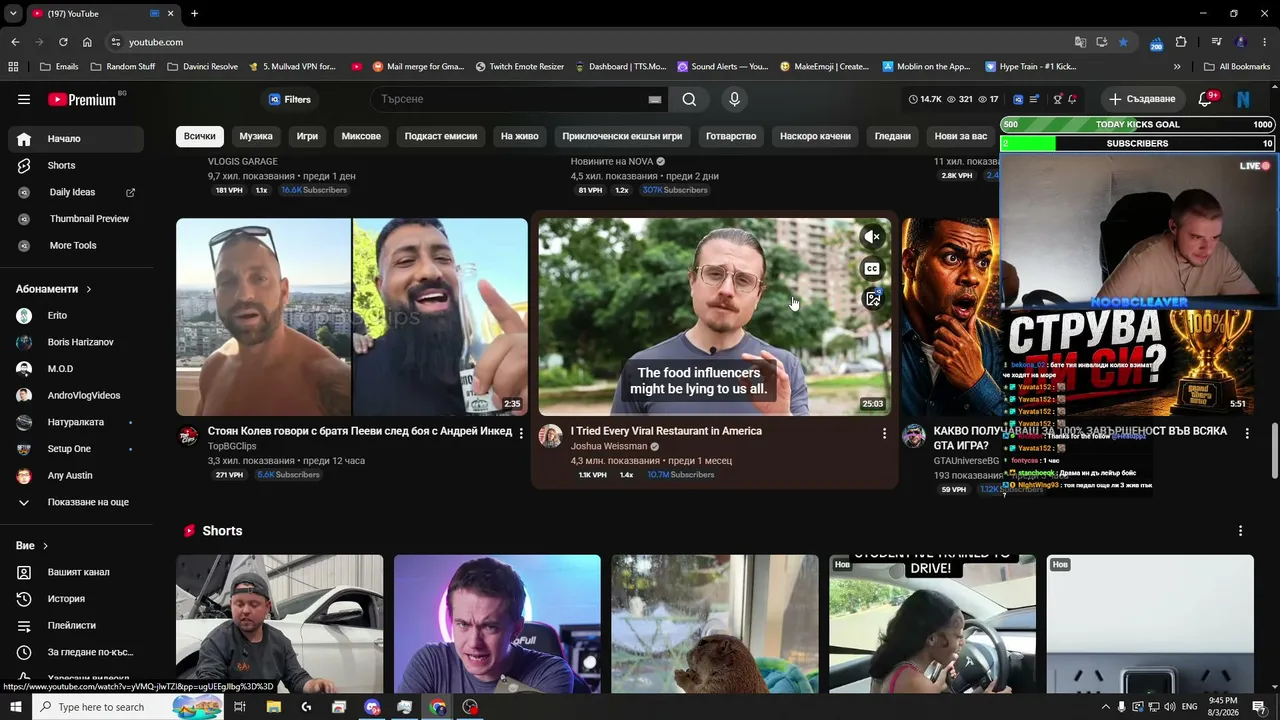Open Chrome media controls
This screenshot has width=1280, height=720.
[1216, 42]
